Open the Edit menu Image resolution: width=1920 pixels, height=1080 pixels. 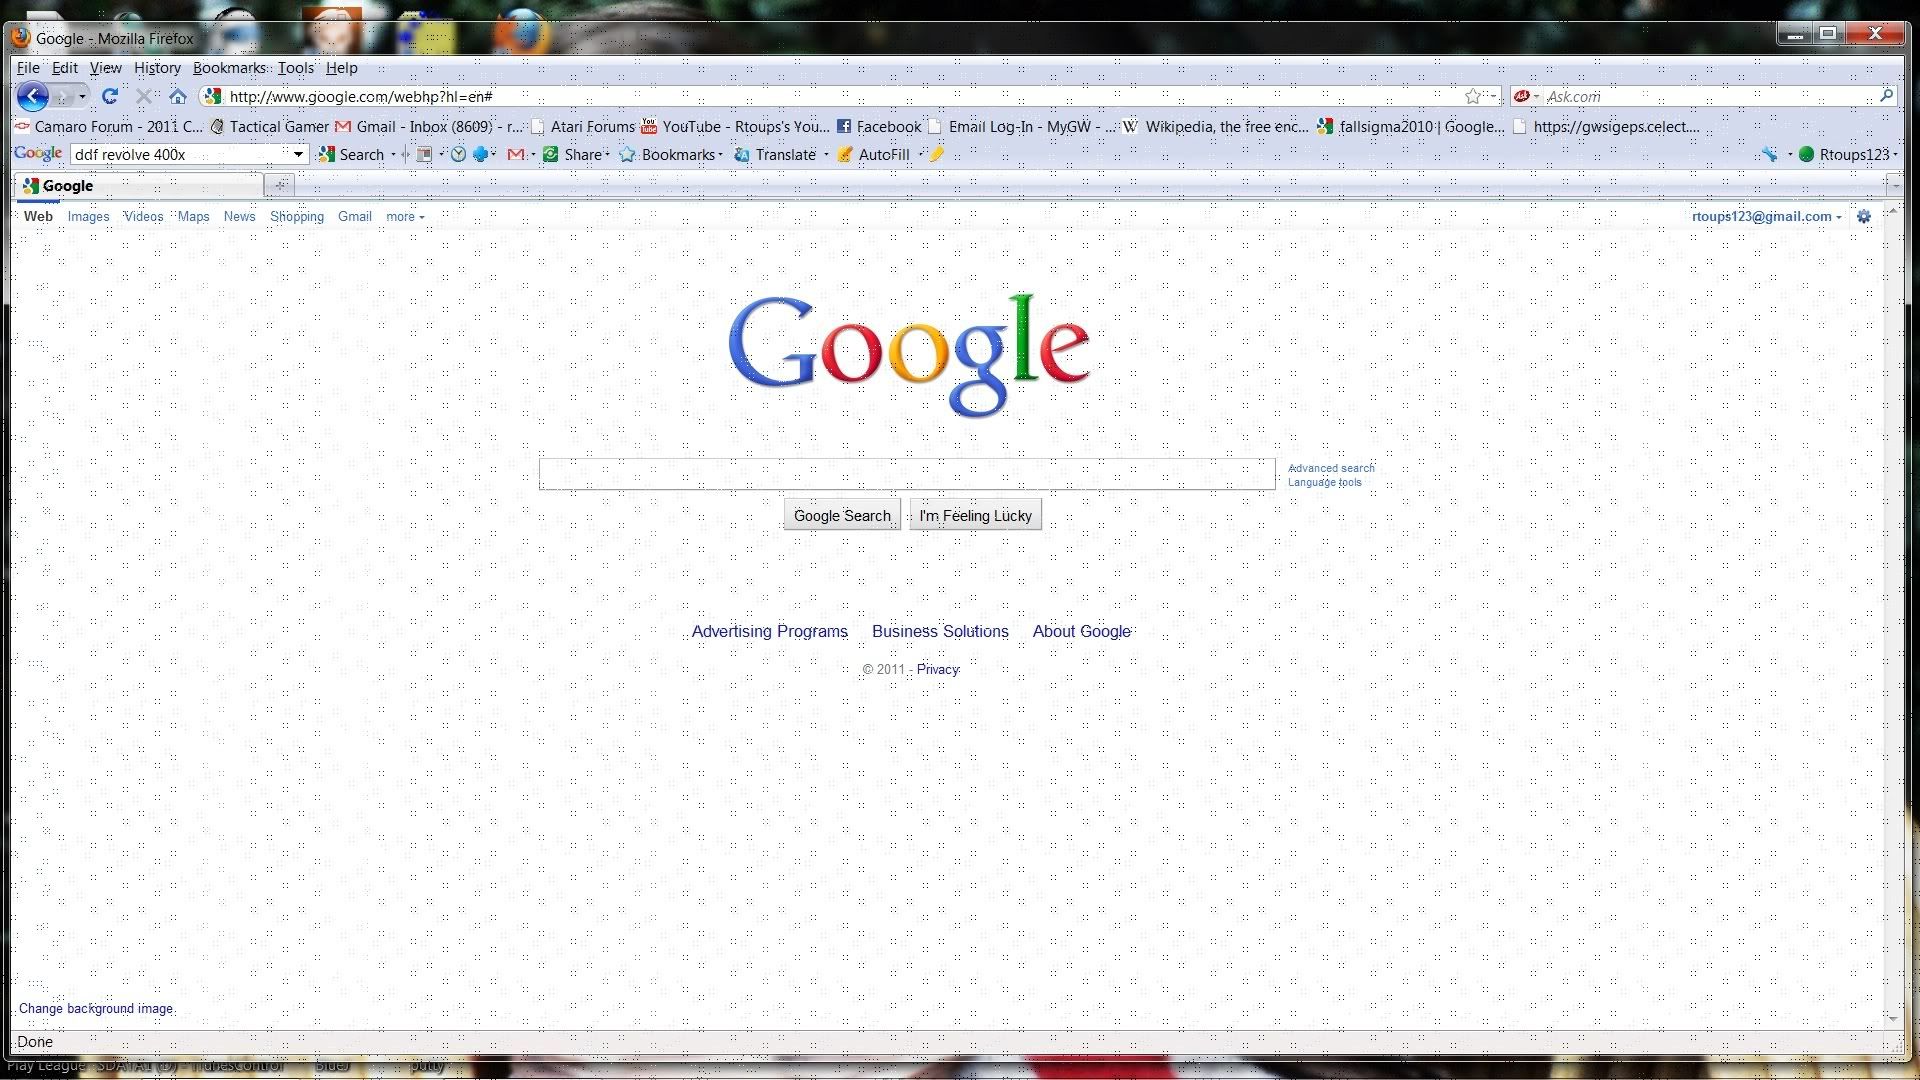coord(64,68)
